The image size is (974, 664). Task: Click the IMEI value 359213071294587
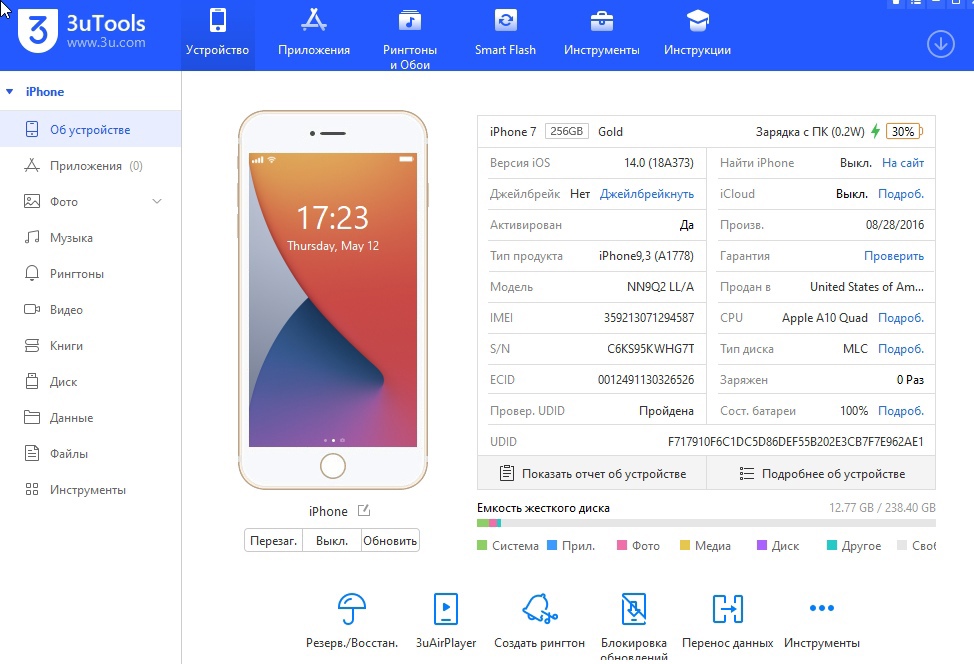[649, 317]
